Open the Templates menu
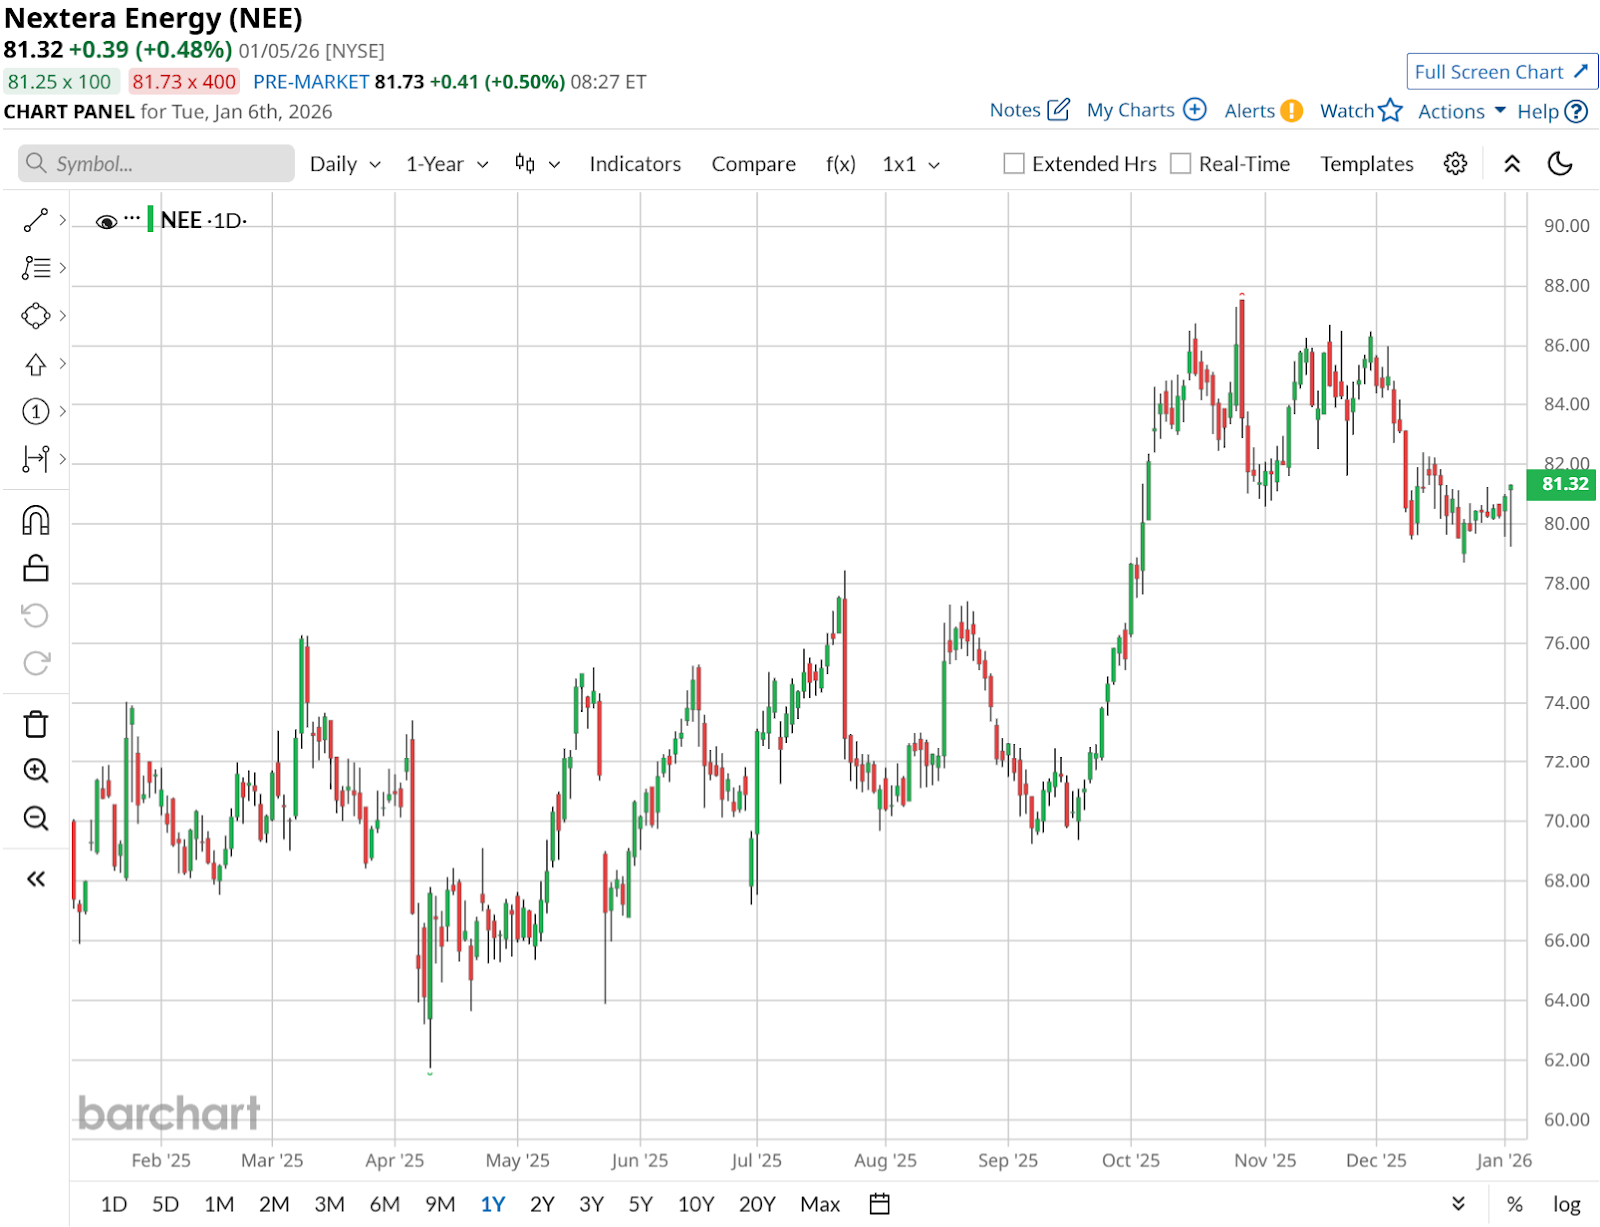The width and height of the screenshot is (1600, 1227). [x=1367, y=164]
